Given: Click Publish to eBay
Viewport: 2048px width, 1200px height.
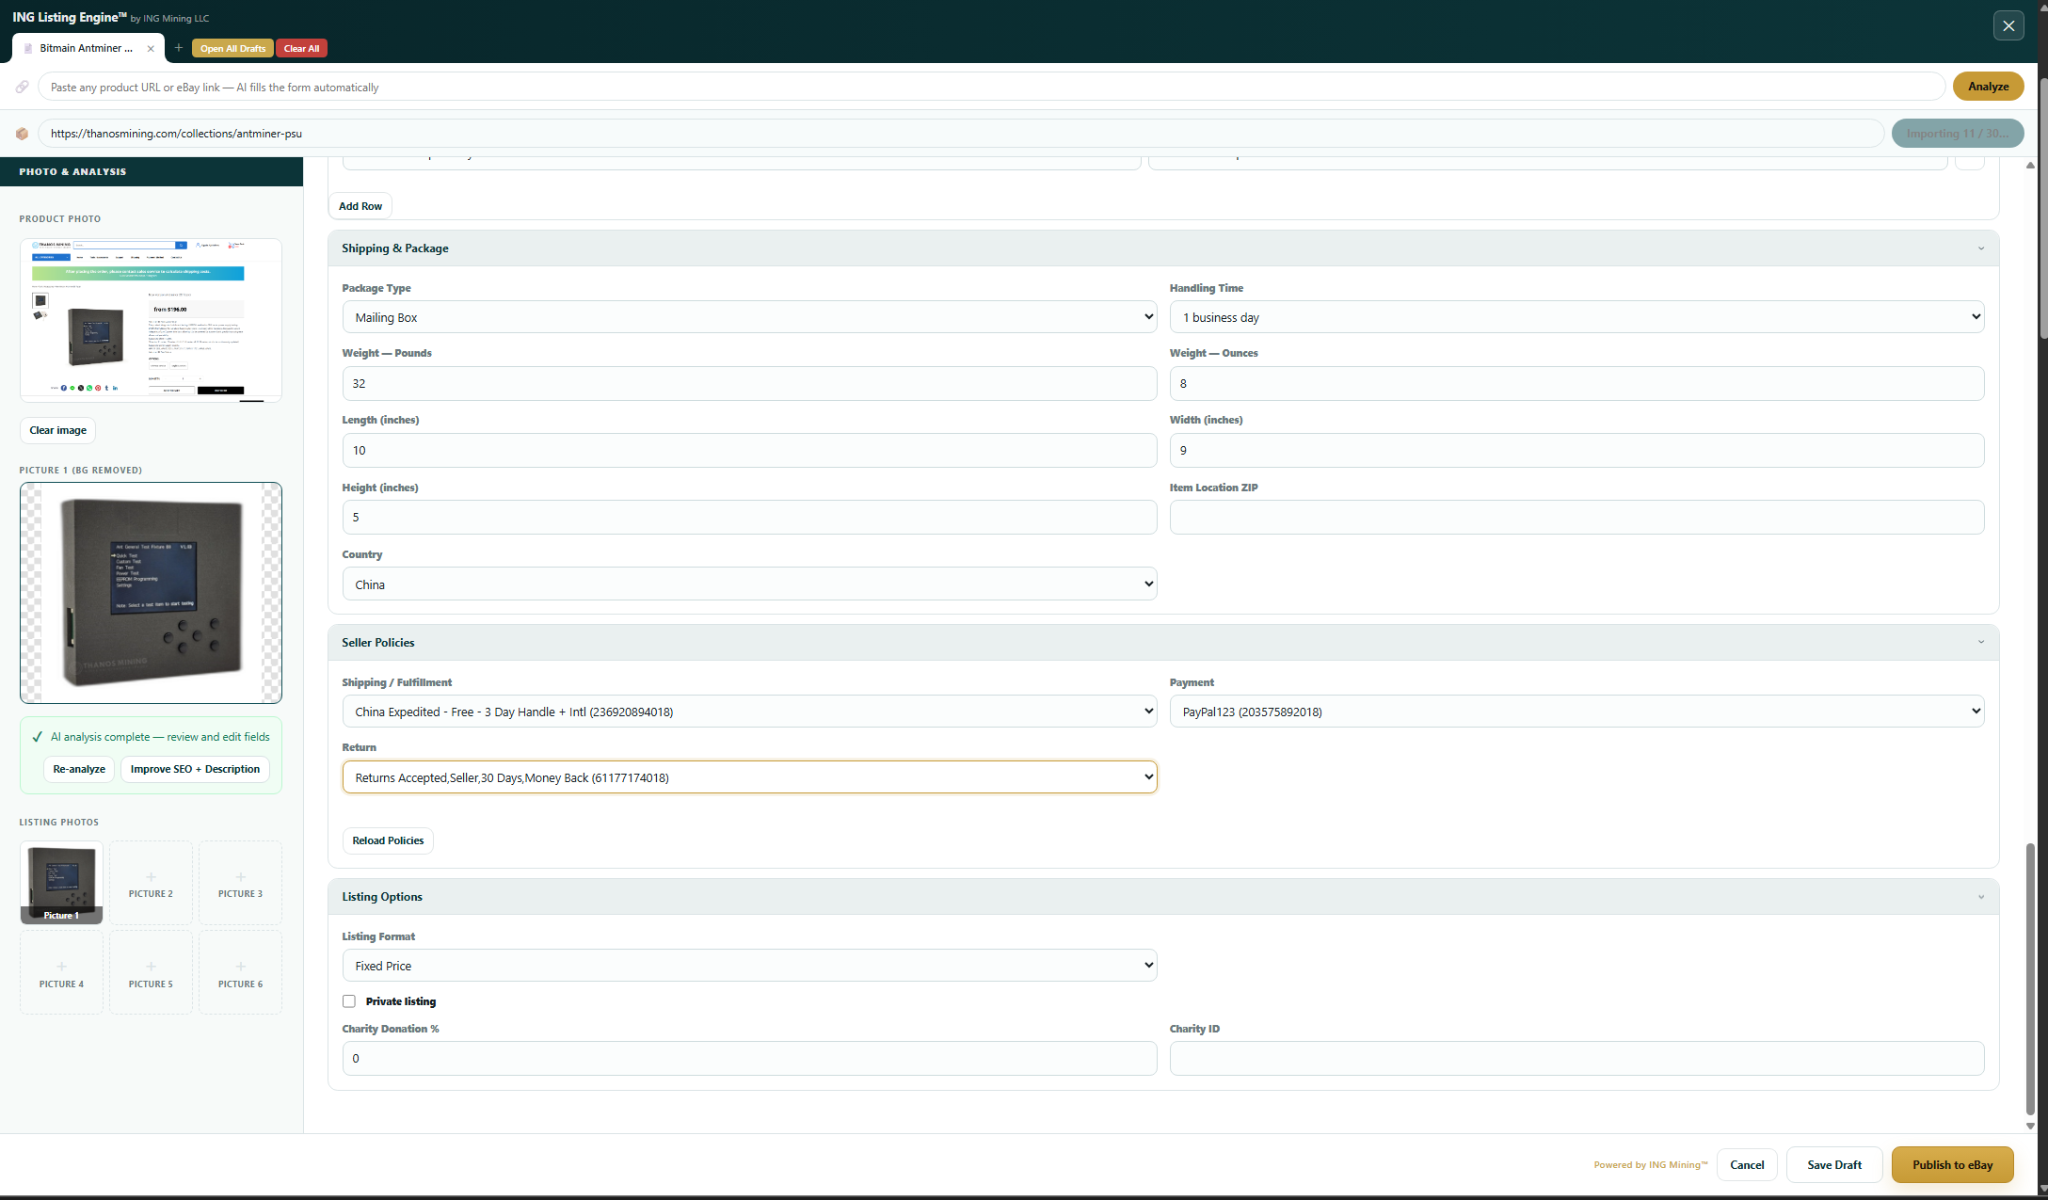Looking at the screenshot, I should pos(1952,1164).
